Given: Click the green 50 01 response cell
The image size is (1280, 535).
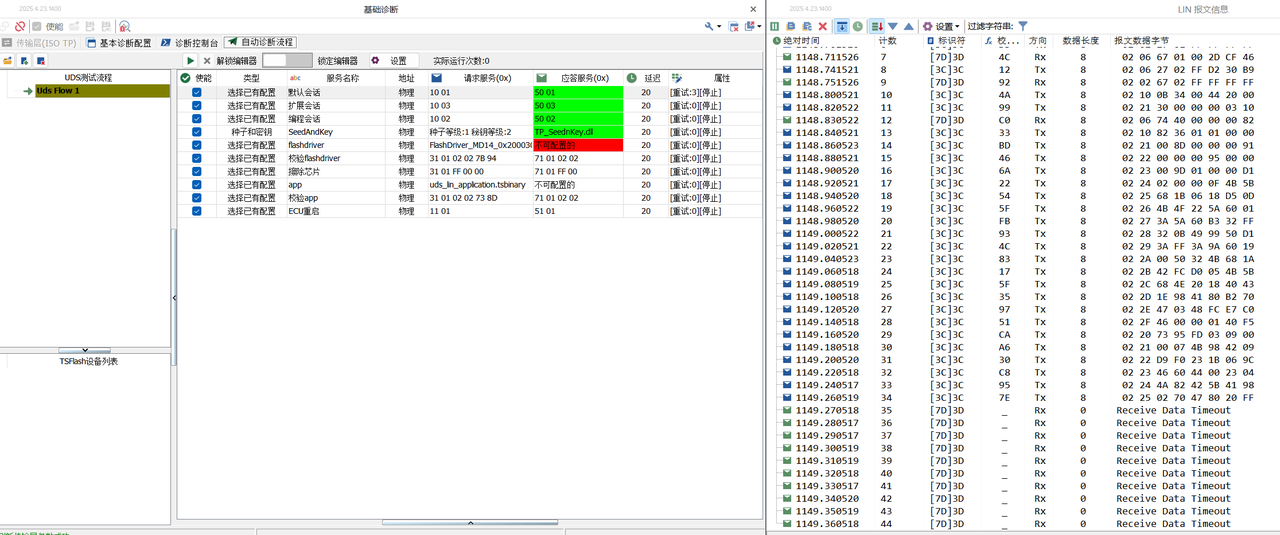Looking at the screenshot, I should [578, 92].
